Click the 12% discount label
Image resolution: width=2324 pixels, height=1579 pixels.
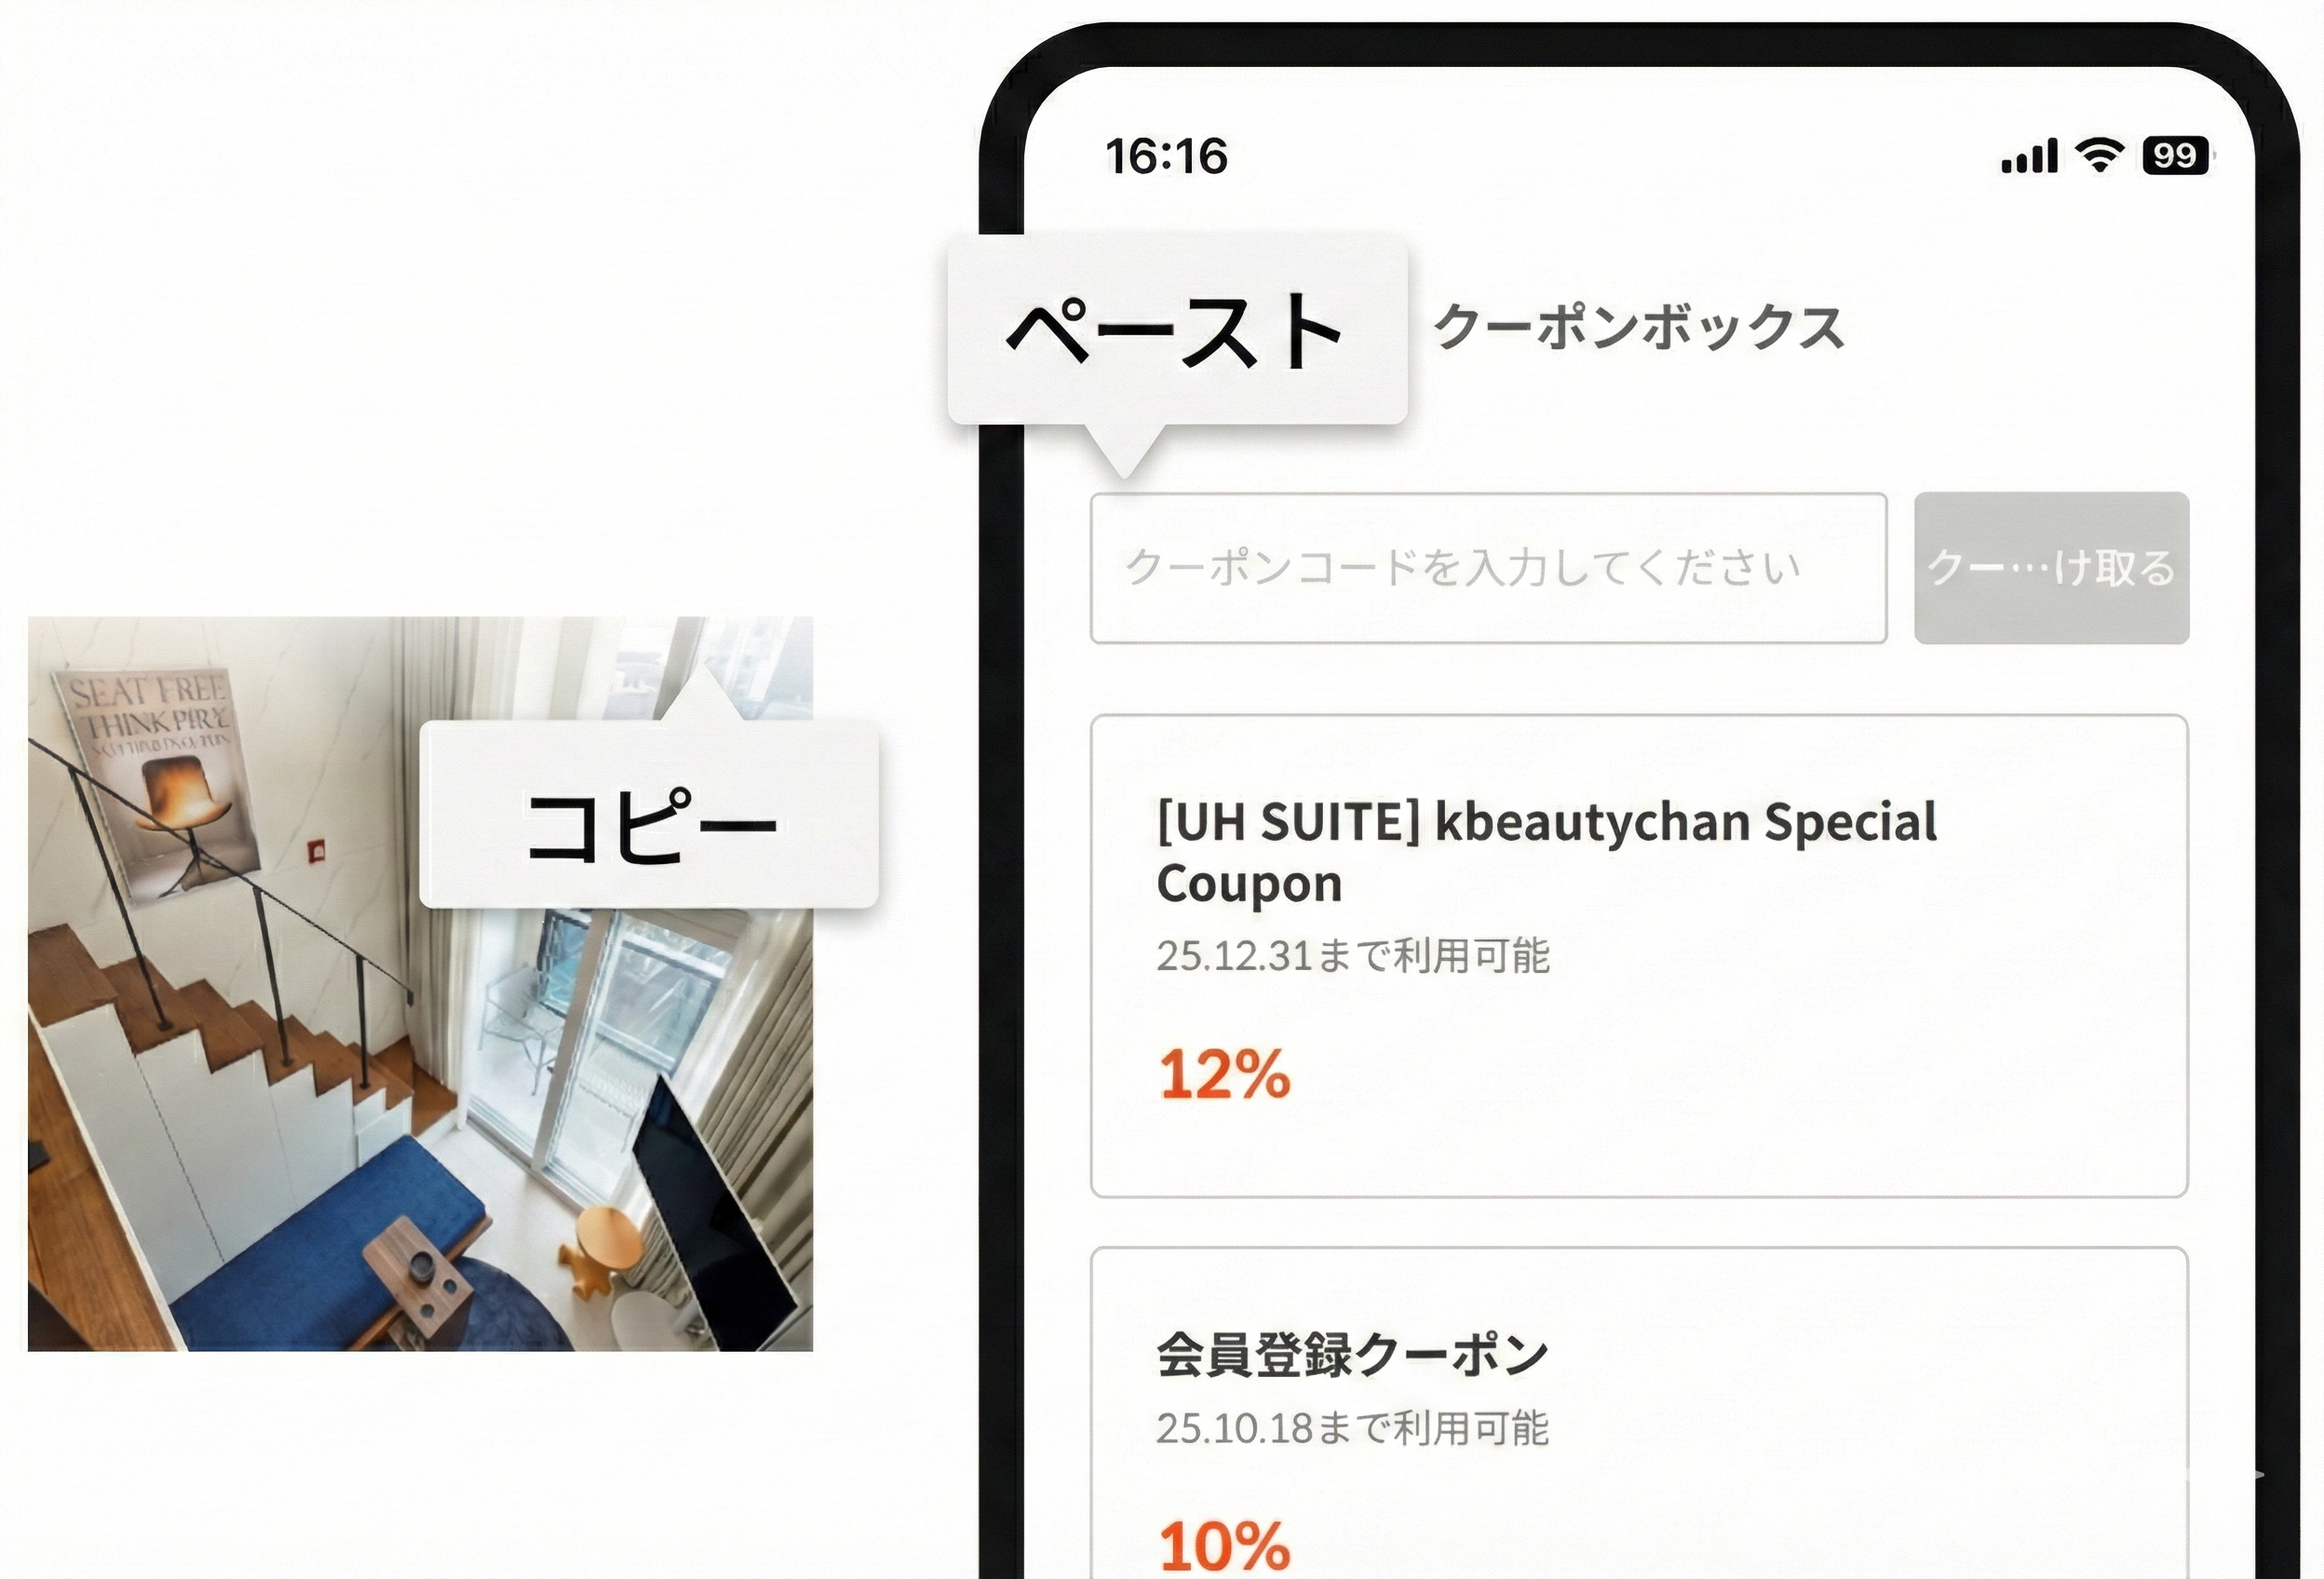(x=1224, y=1075)
